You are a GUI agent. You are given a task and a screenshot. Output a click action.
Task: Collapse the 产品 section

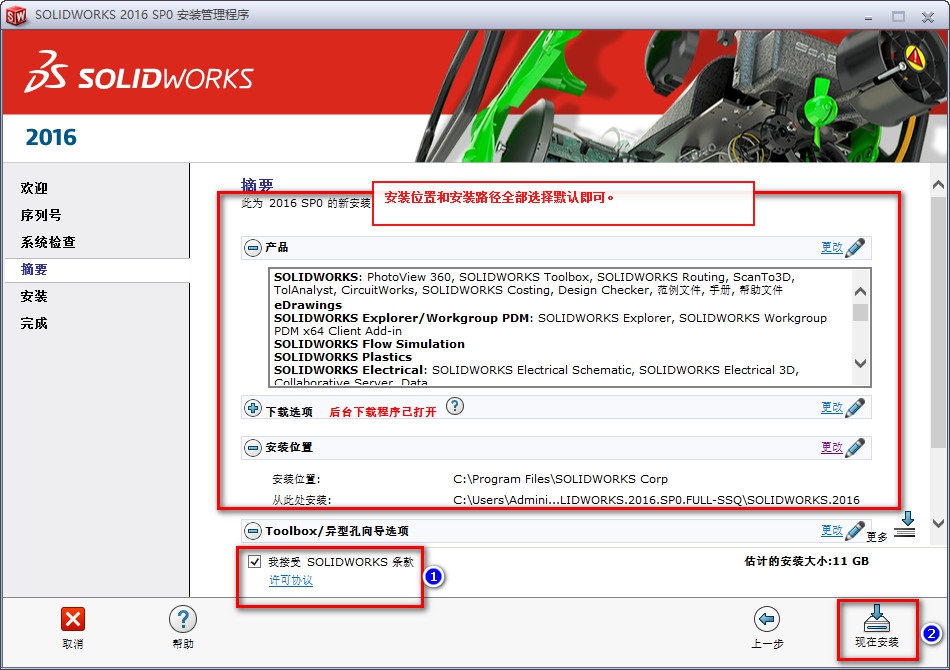253,247
